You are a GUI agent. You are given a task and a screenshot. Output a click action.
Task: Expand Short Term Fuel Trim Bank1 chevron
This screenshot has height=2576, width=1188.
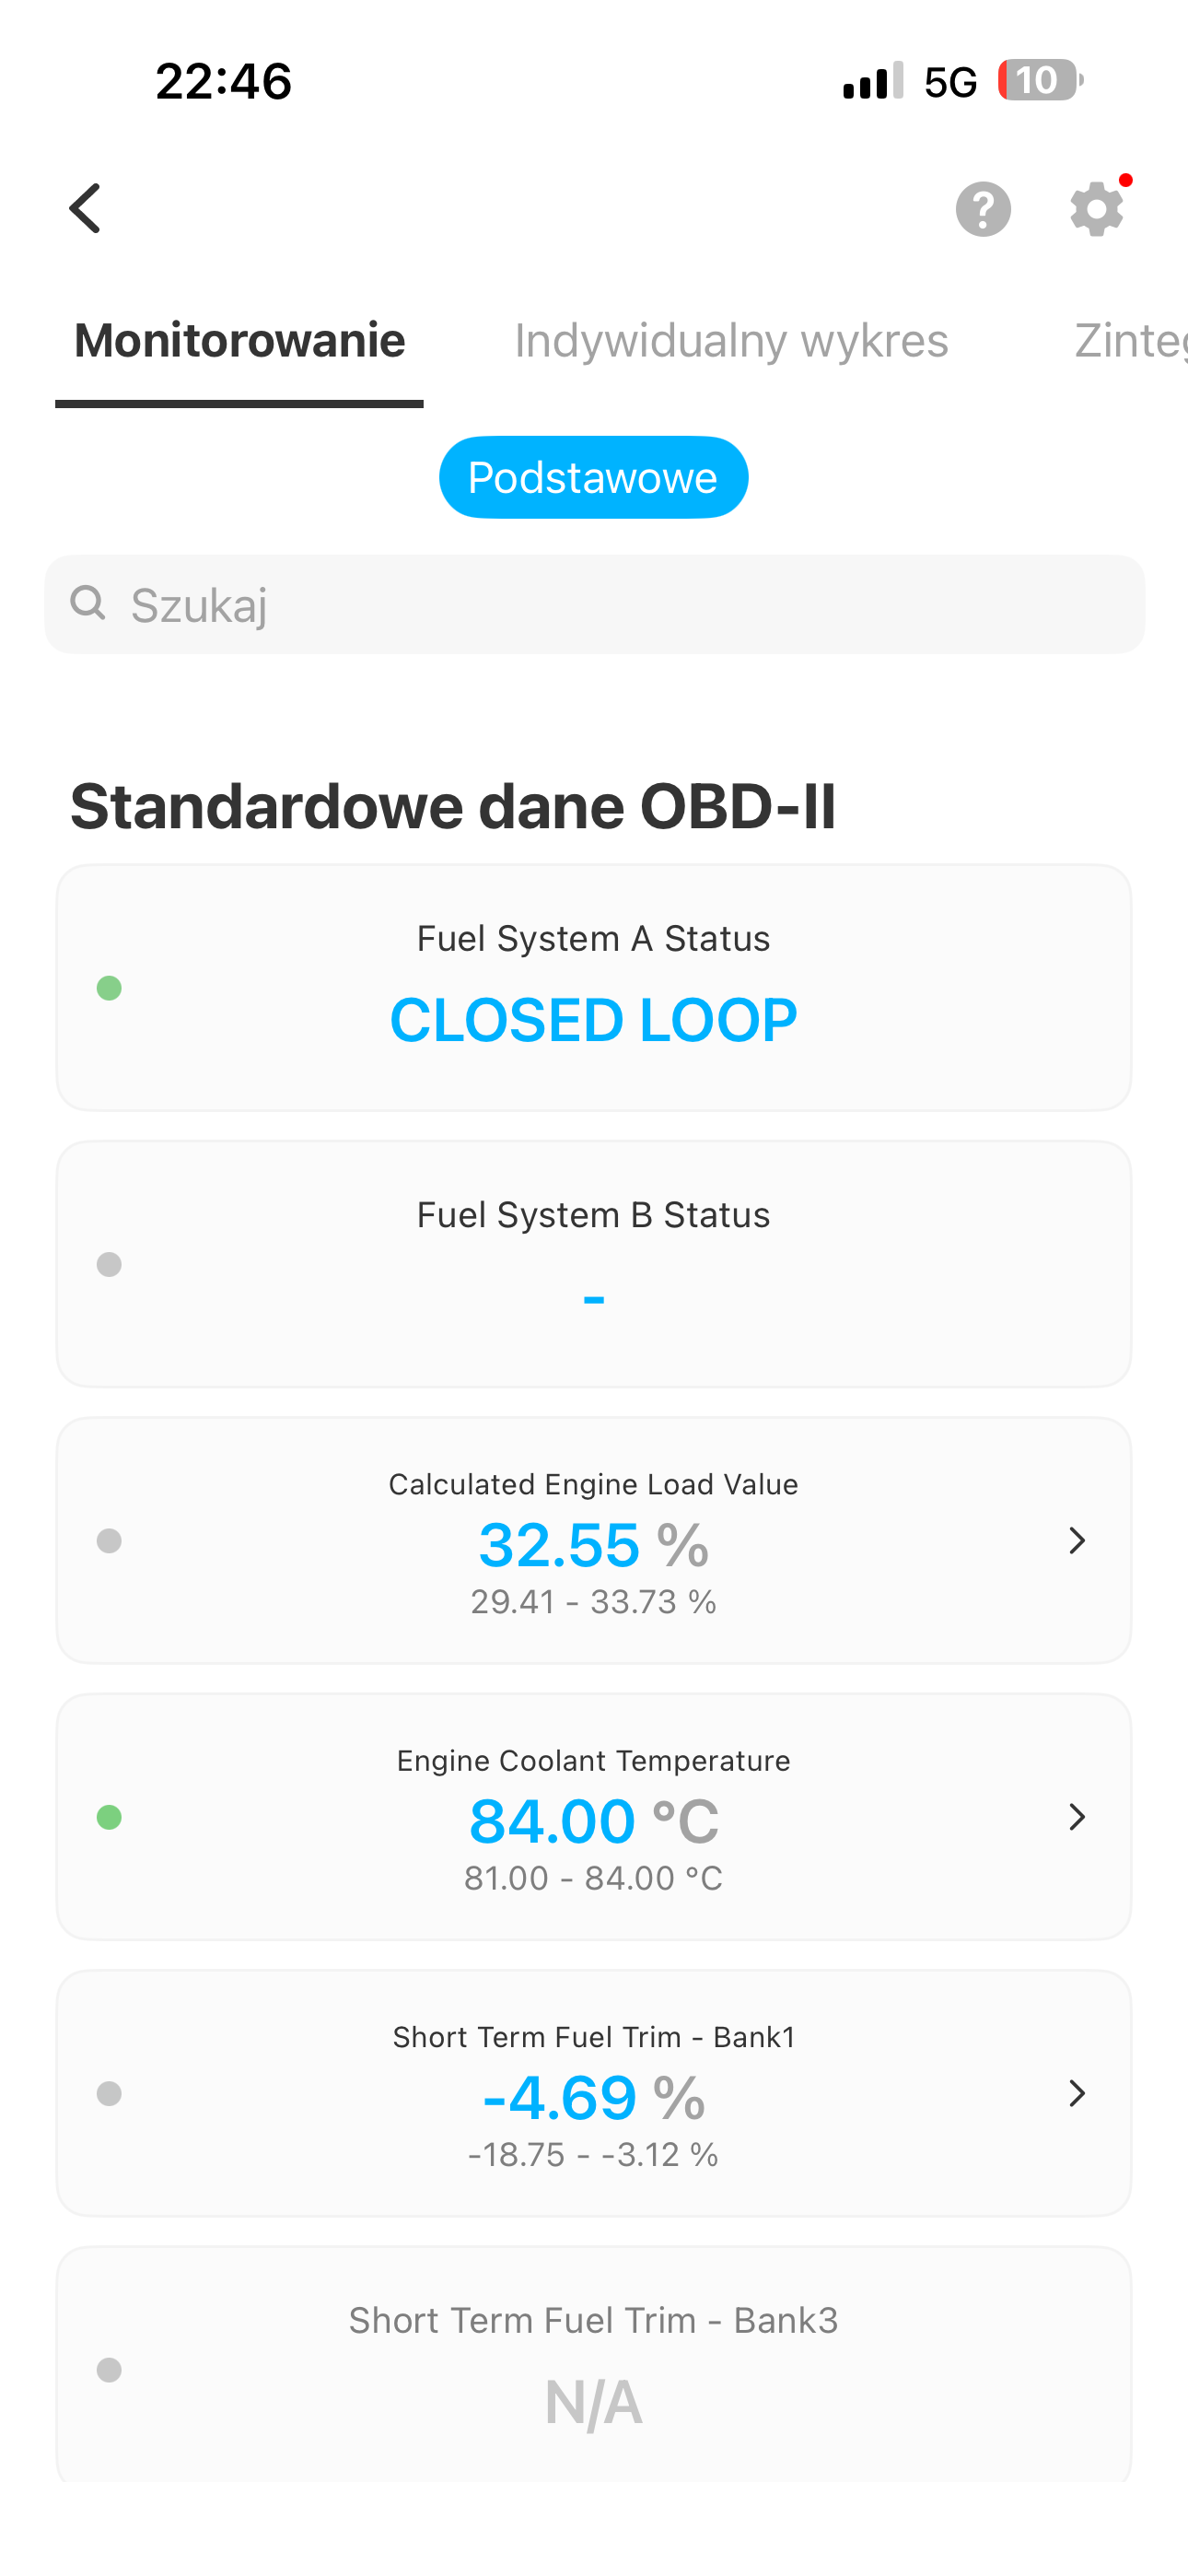pos(1077,2094)
